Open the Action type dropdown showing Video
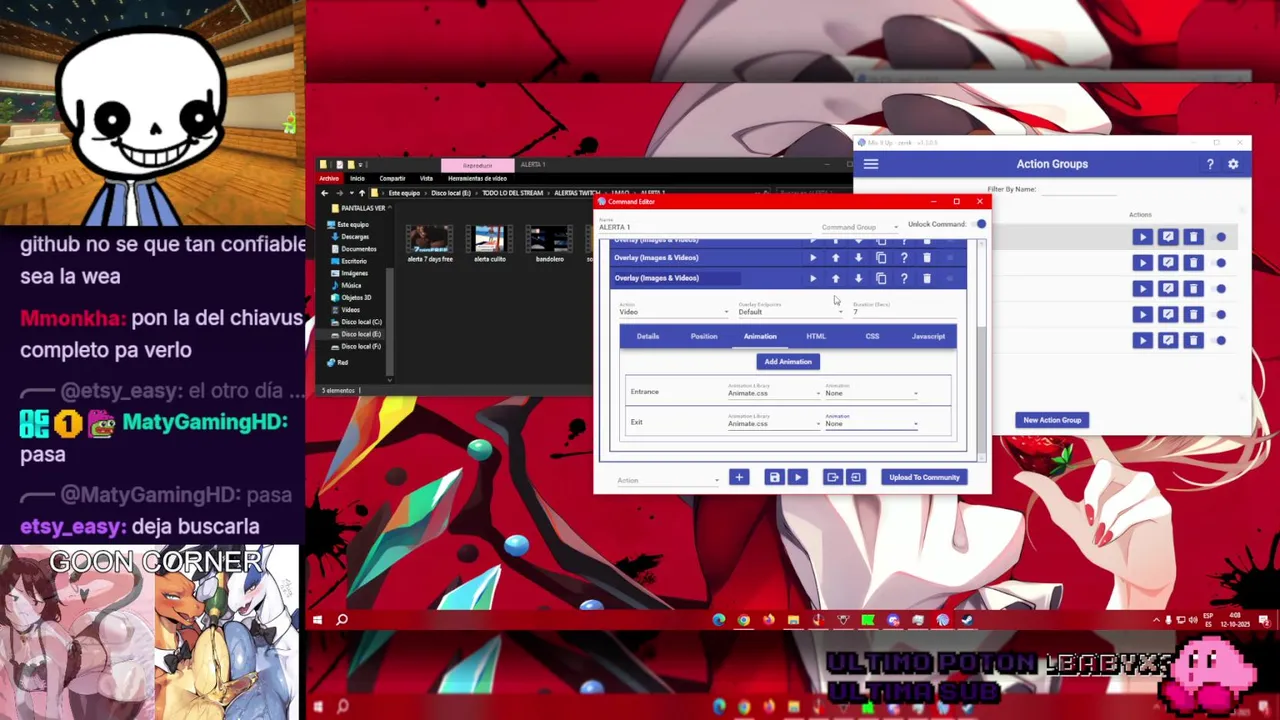1280x720 pixels. [674, 312]
